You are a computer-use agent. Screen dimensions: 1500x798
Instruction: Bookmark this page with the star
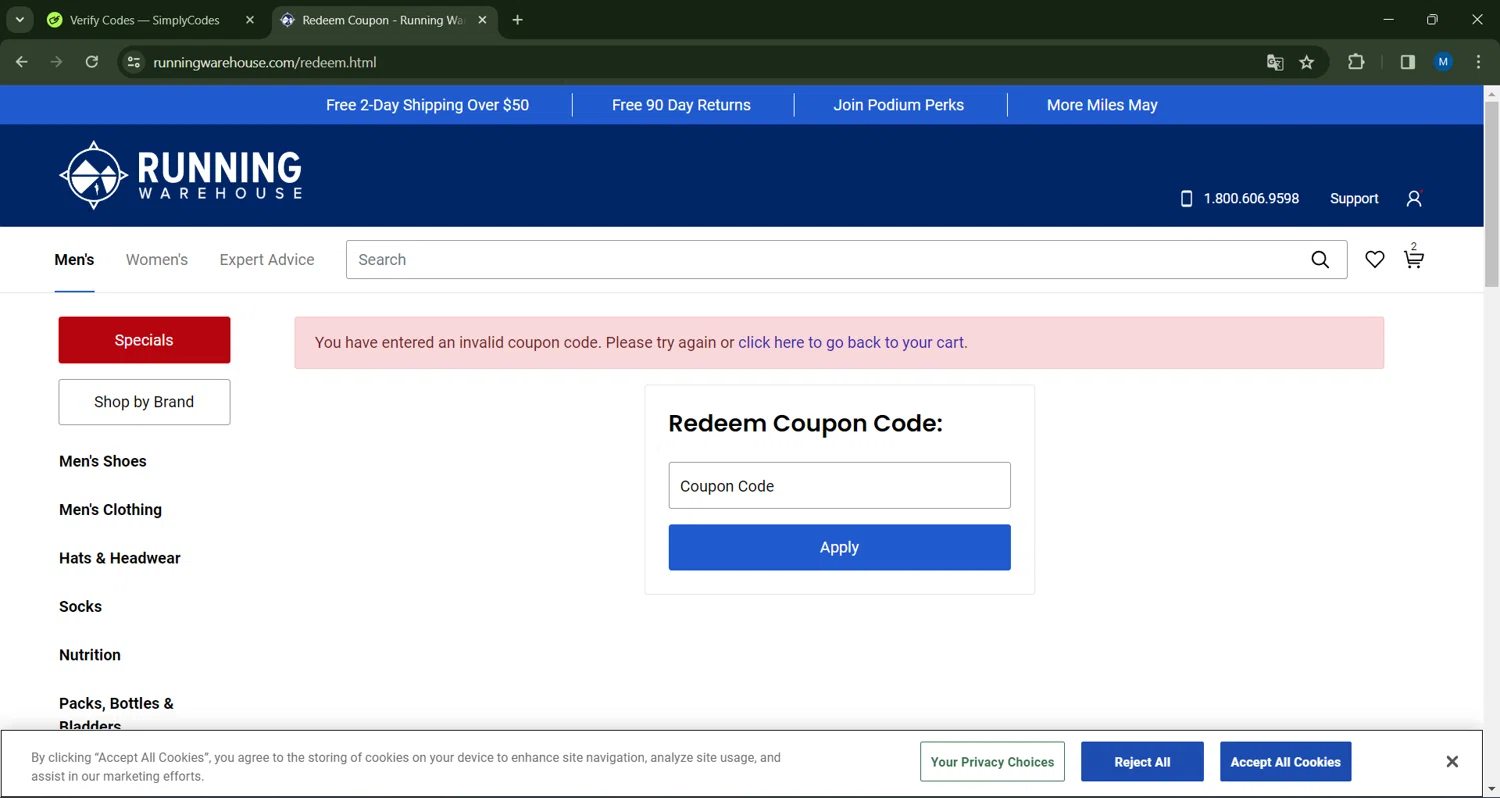point(1307,62)
